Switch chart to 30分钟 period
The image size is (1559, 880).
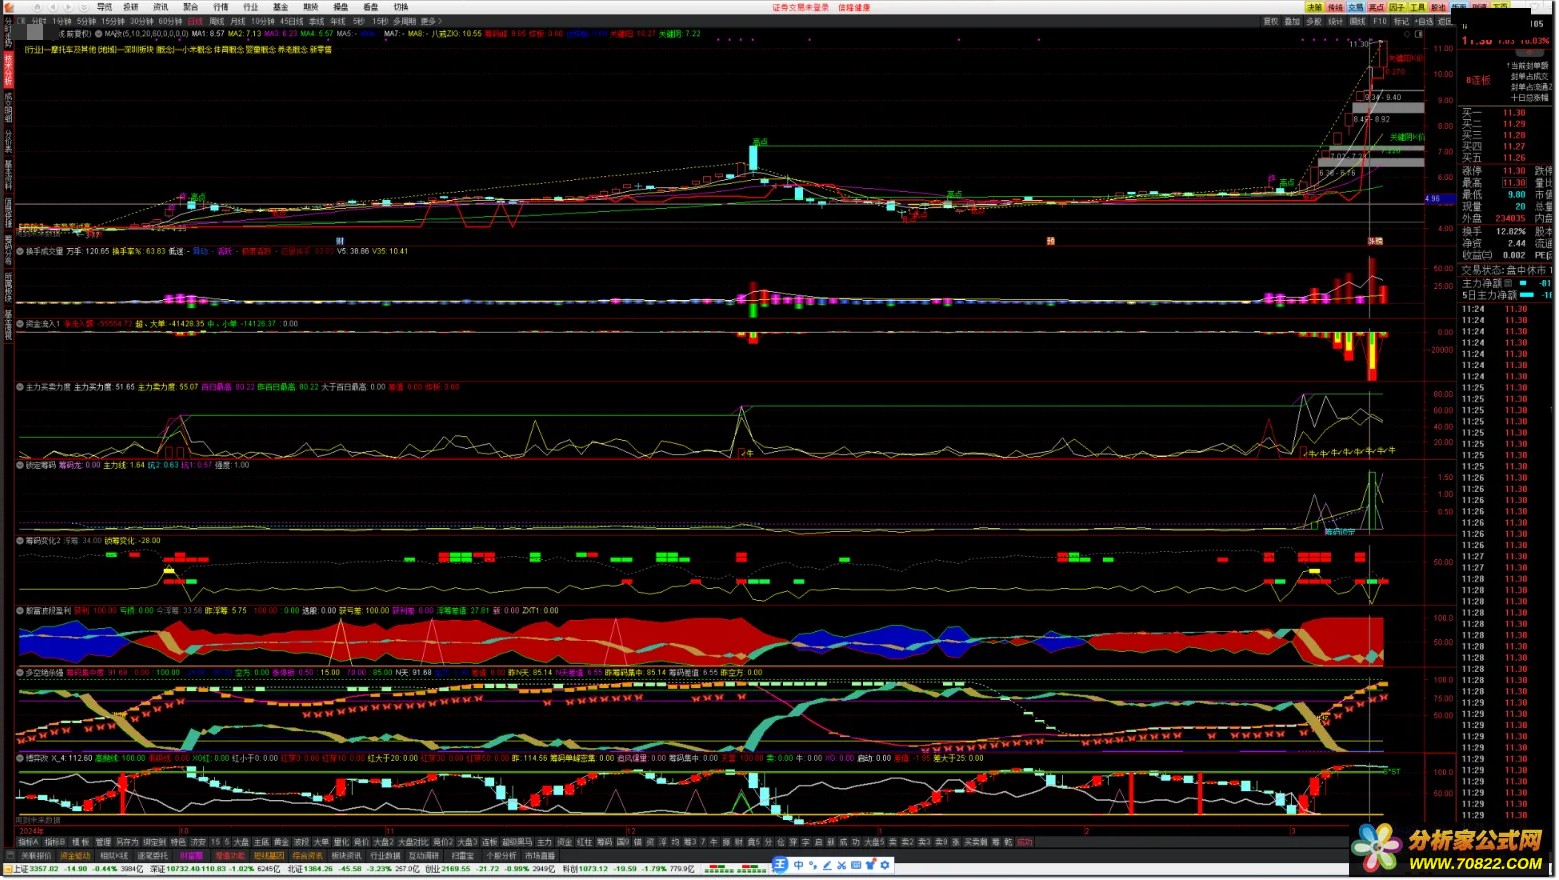point(142,21)
